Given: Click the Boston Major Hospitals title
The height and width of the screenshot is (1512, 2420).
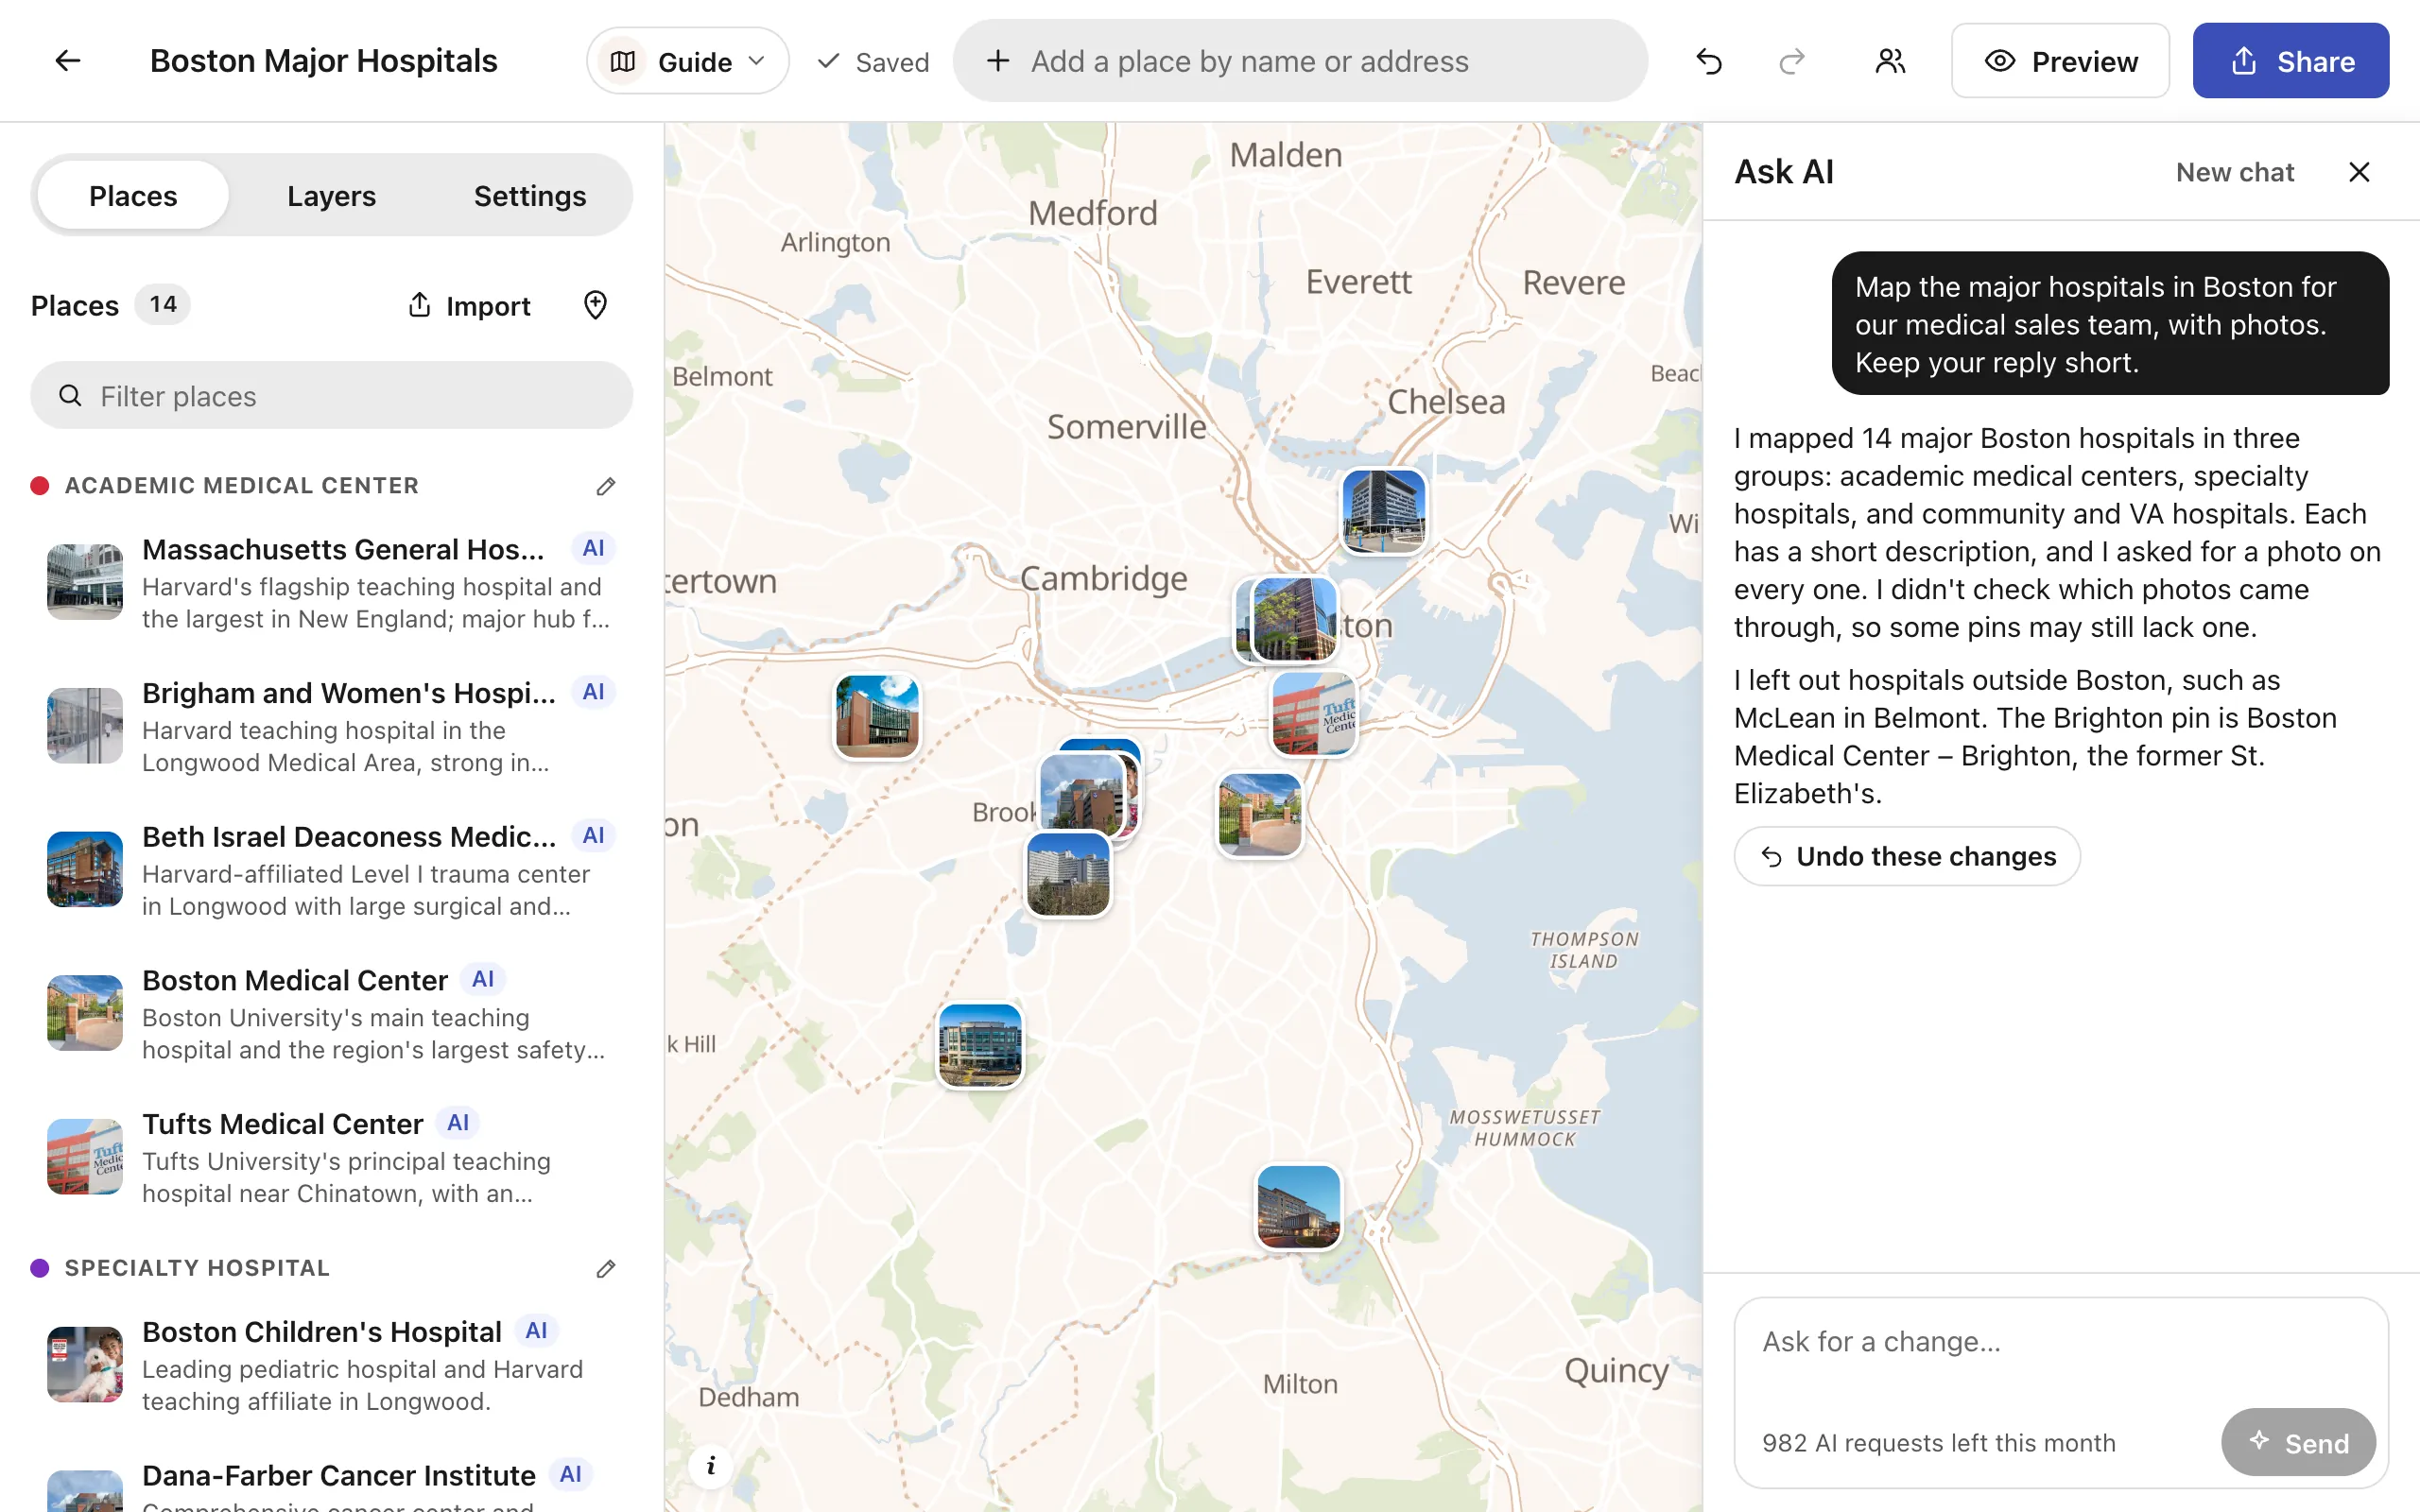Looking at the screenshot, I should click(324, 61).
